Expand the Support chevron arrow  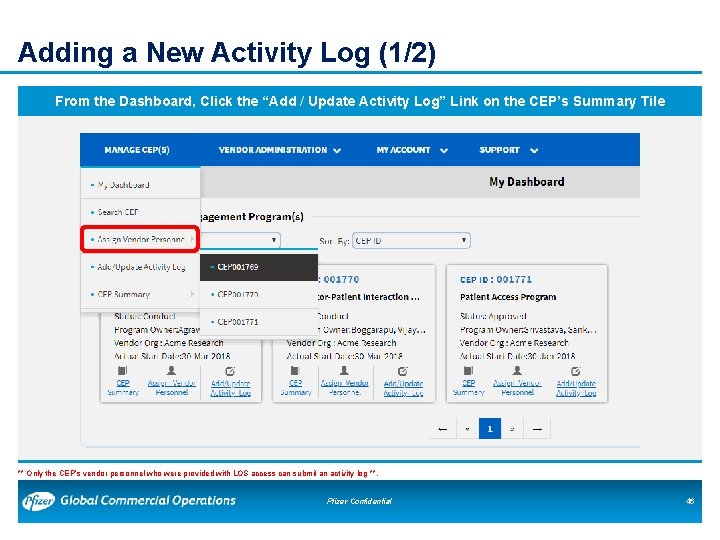[534, 151]
